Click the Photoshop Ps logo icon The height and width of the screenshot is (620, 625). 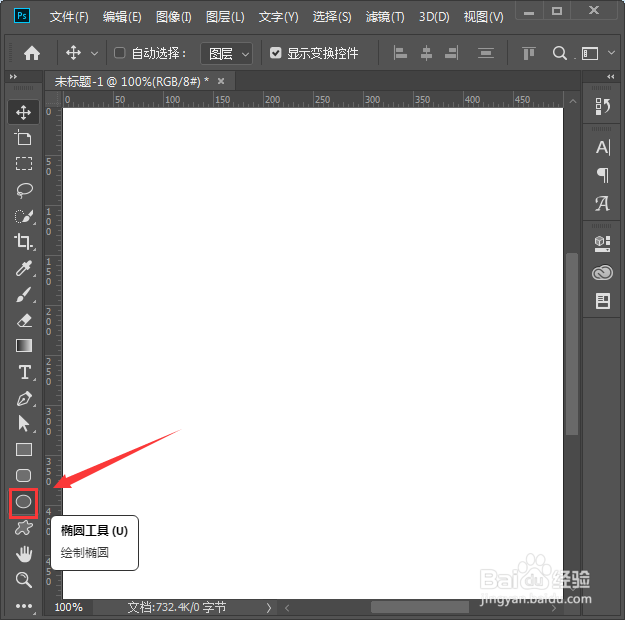tap(22, 16)
